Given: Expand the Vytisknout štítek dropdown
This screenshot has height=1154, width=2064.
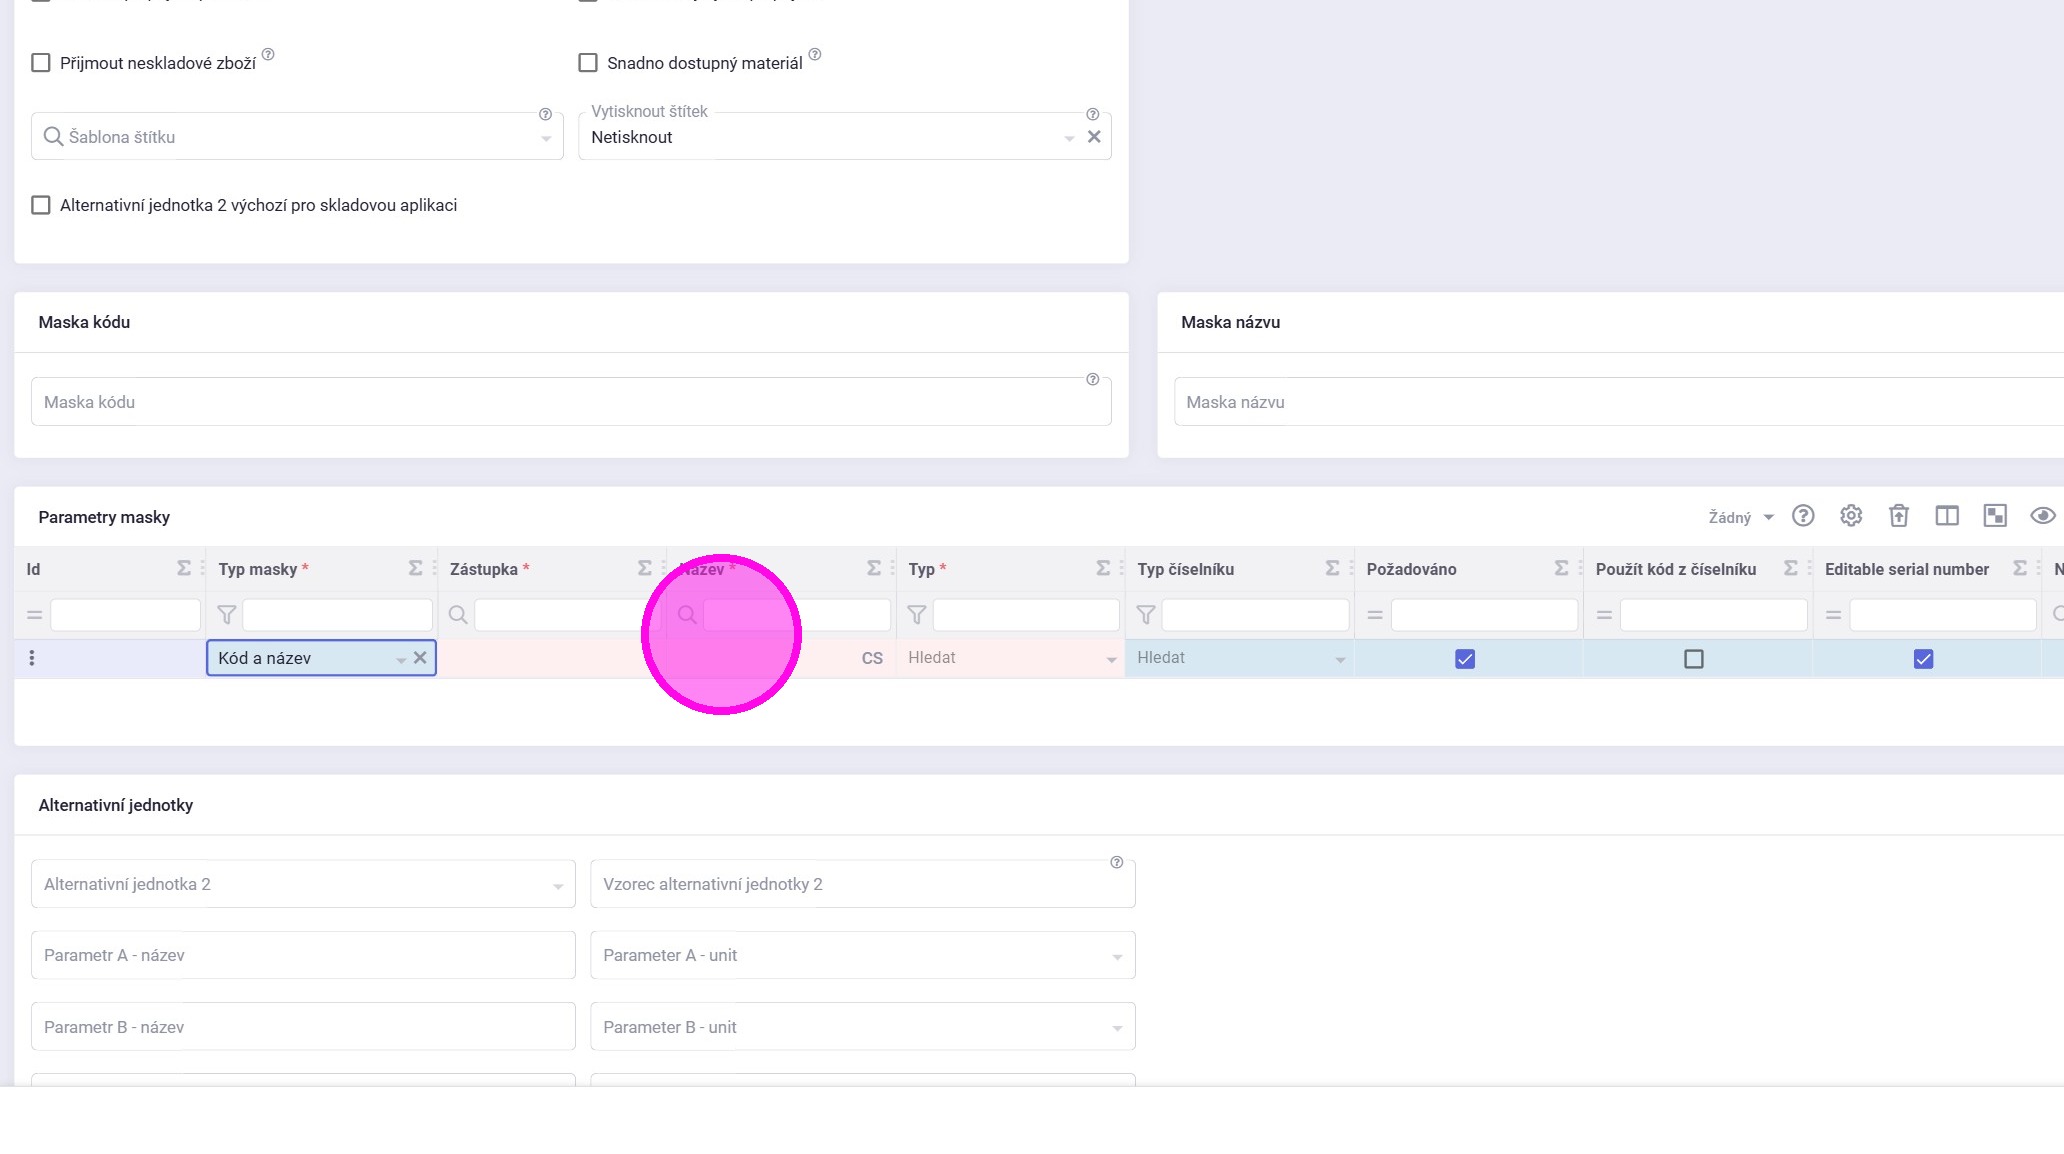Looking at the screenshot, I should 1069,138.
